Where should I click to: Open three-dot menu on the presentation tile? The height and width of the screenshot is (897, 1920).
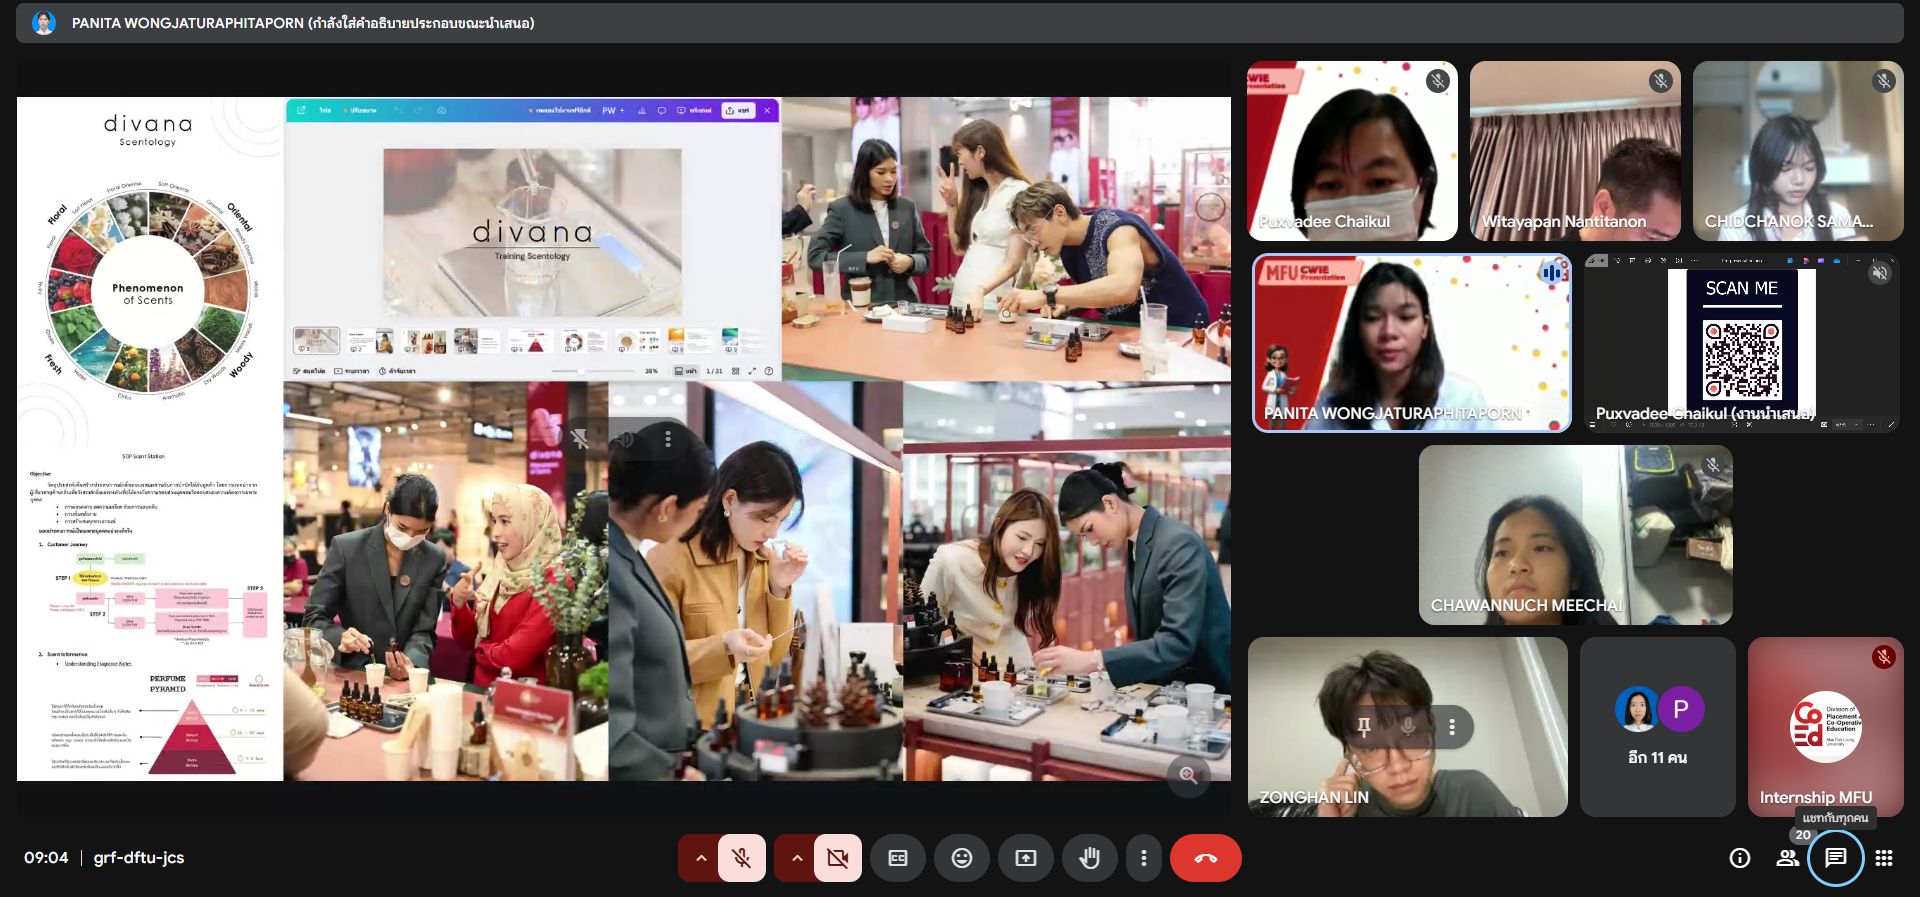(668, 439)
